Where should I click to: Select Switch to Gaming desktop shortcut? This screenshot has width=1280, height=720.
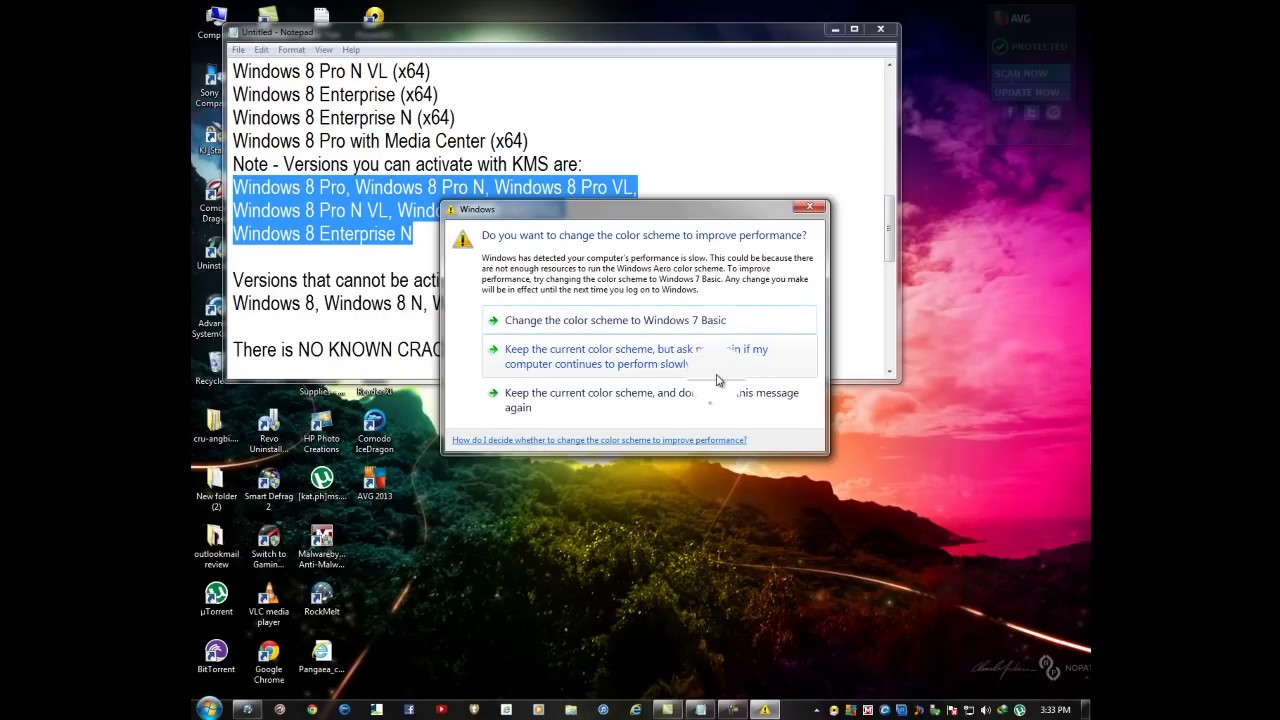click(x=268, y=547)
